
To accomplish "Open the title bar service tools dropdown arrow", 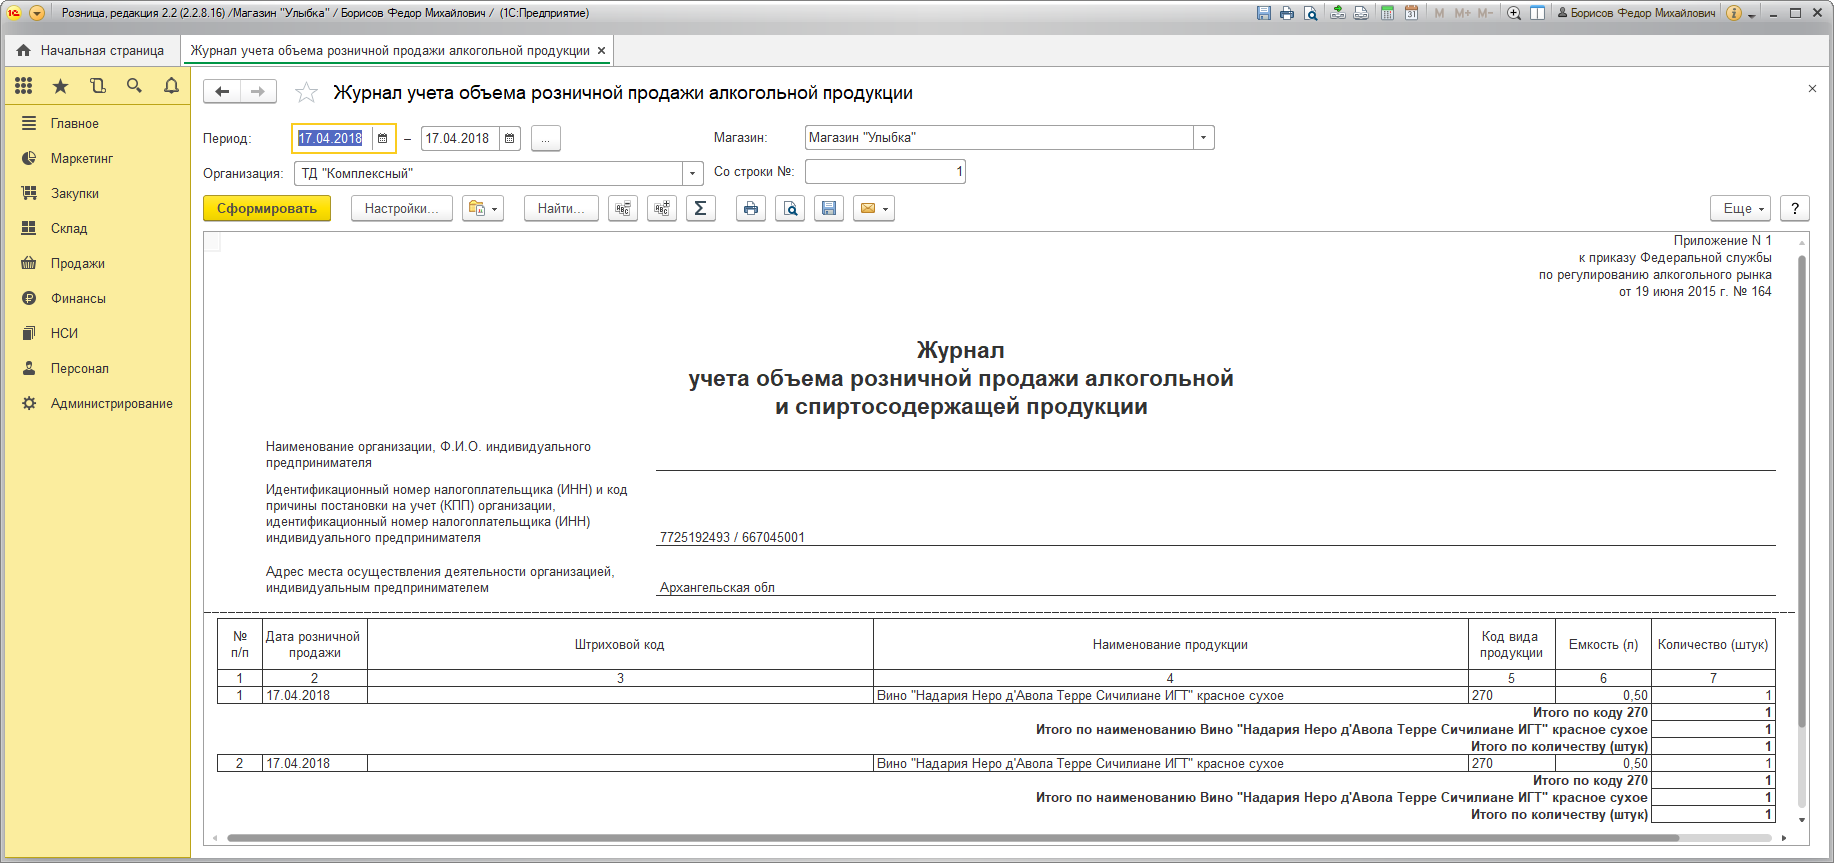I will coord(1752,15).
